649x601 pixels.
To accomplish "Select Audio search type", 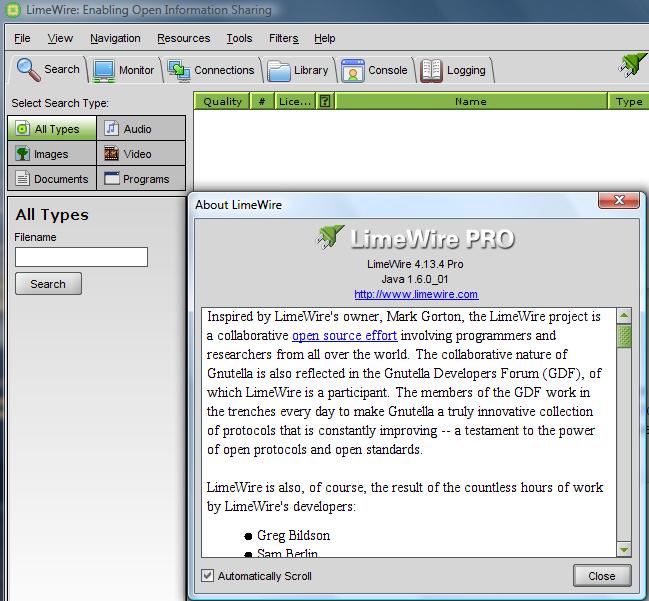I will [x=141, y=128].
